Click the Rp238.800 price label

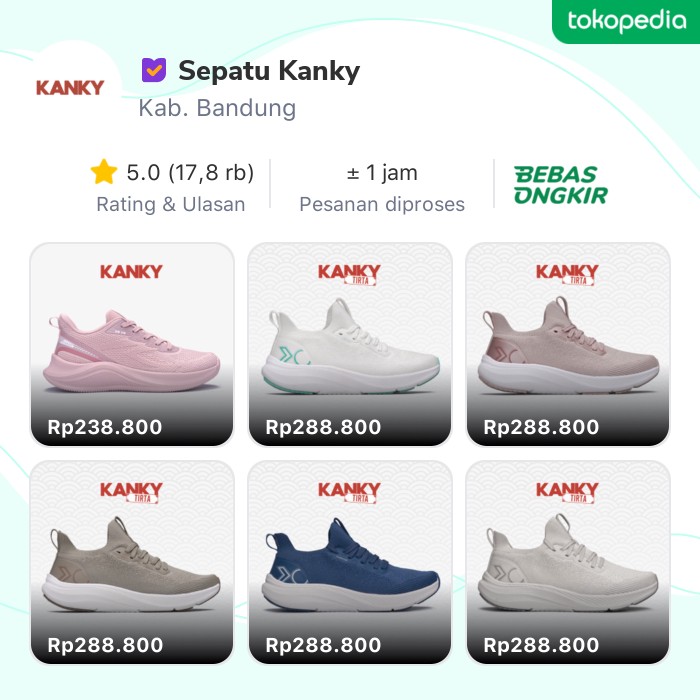coord(105,427)
